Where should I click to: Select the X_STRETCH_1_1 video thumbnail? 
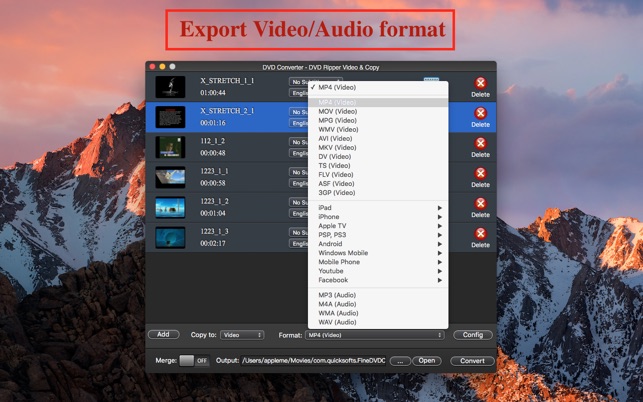coord(170,88)
